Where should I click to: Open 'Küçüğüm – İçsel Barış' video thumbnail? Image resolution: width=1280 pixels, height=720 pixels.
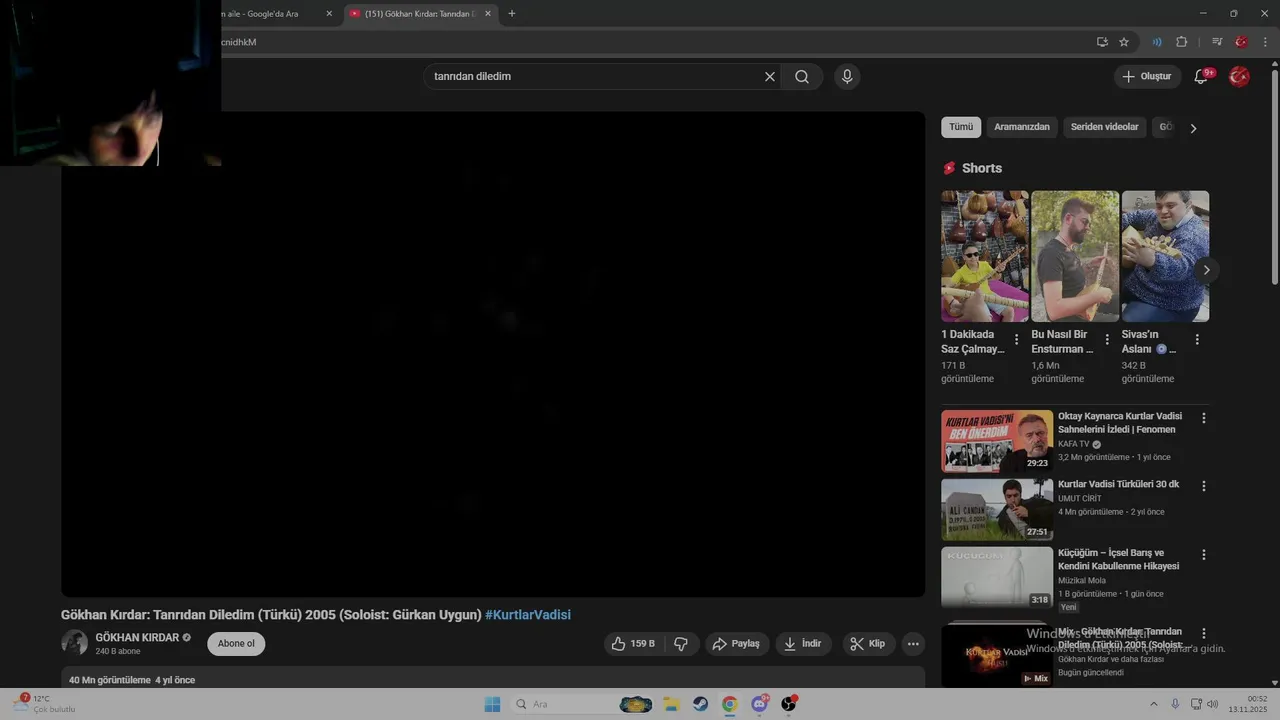coord(997,577)
